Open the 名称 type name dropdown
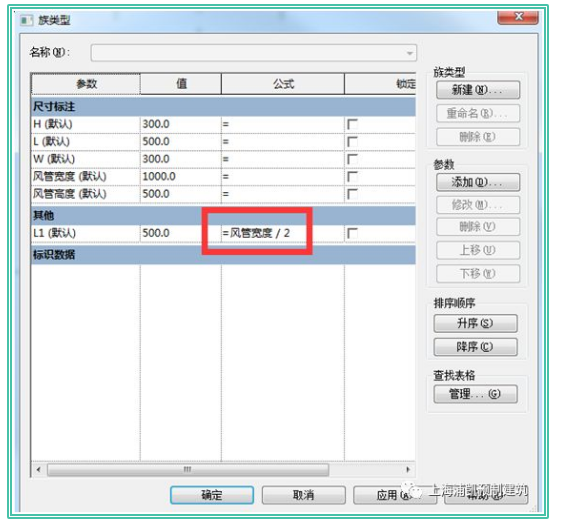 click(254, 53)
